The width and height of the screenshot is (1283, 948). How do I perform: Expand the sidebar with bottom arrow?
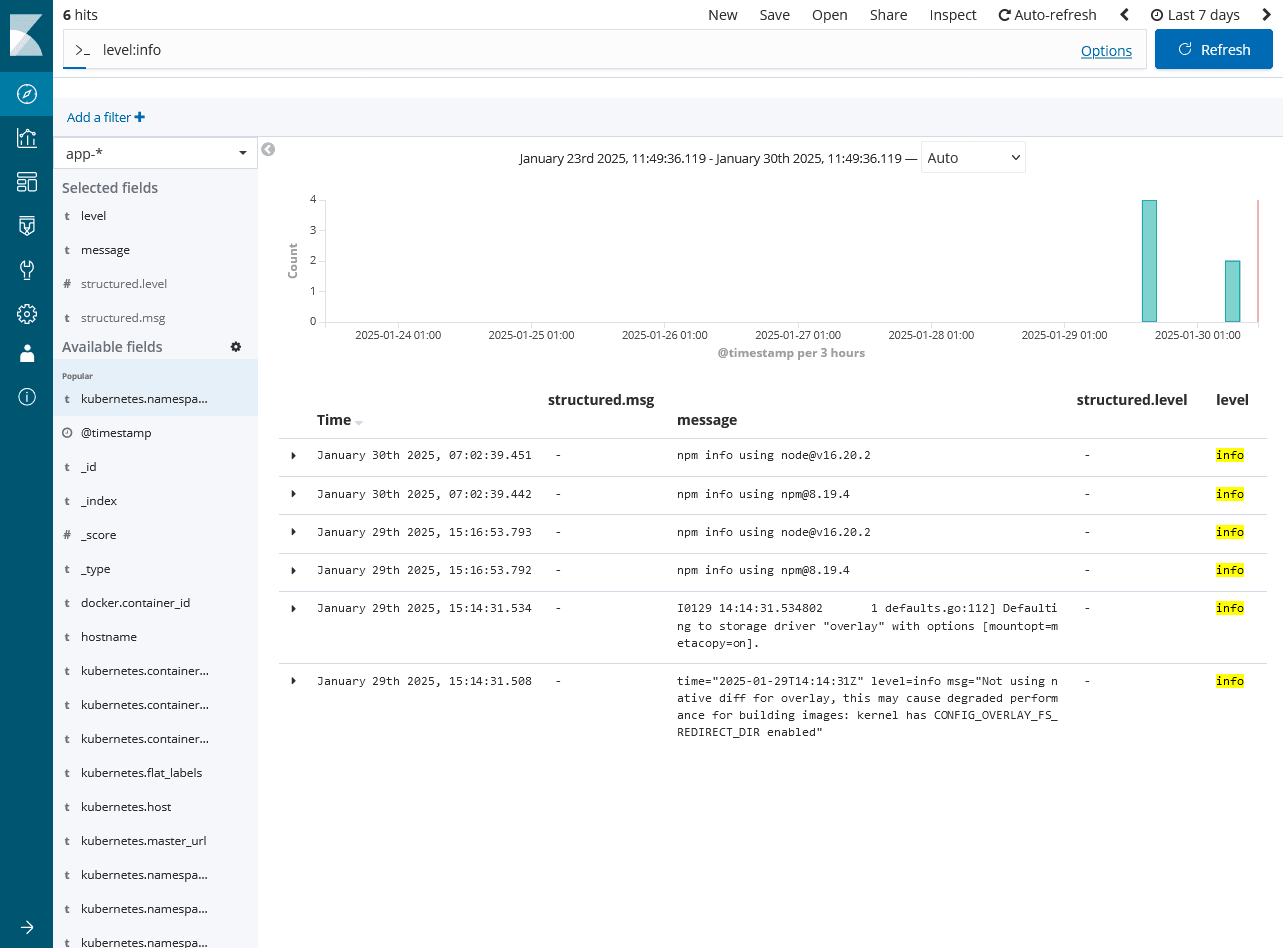click(26, 927)
